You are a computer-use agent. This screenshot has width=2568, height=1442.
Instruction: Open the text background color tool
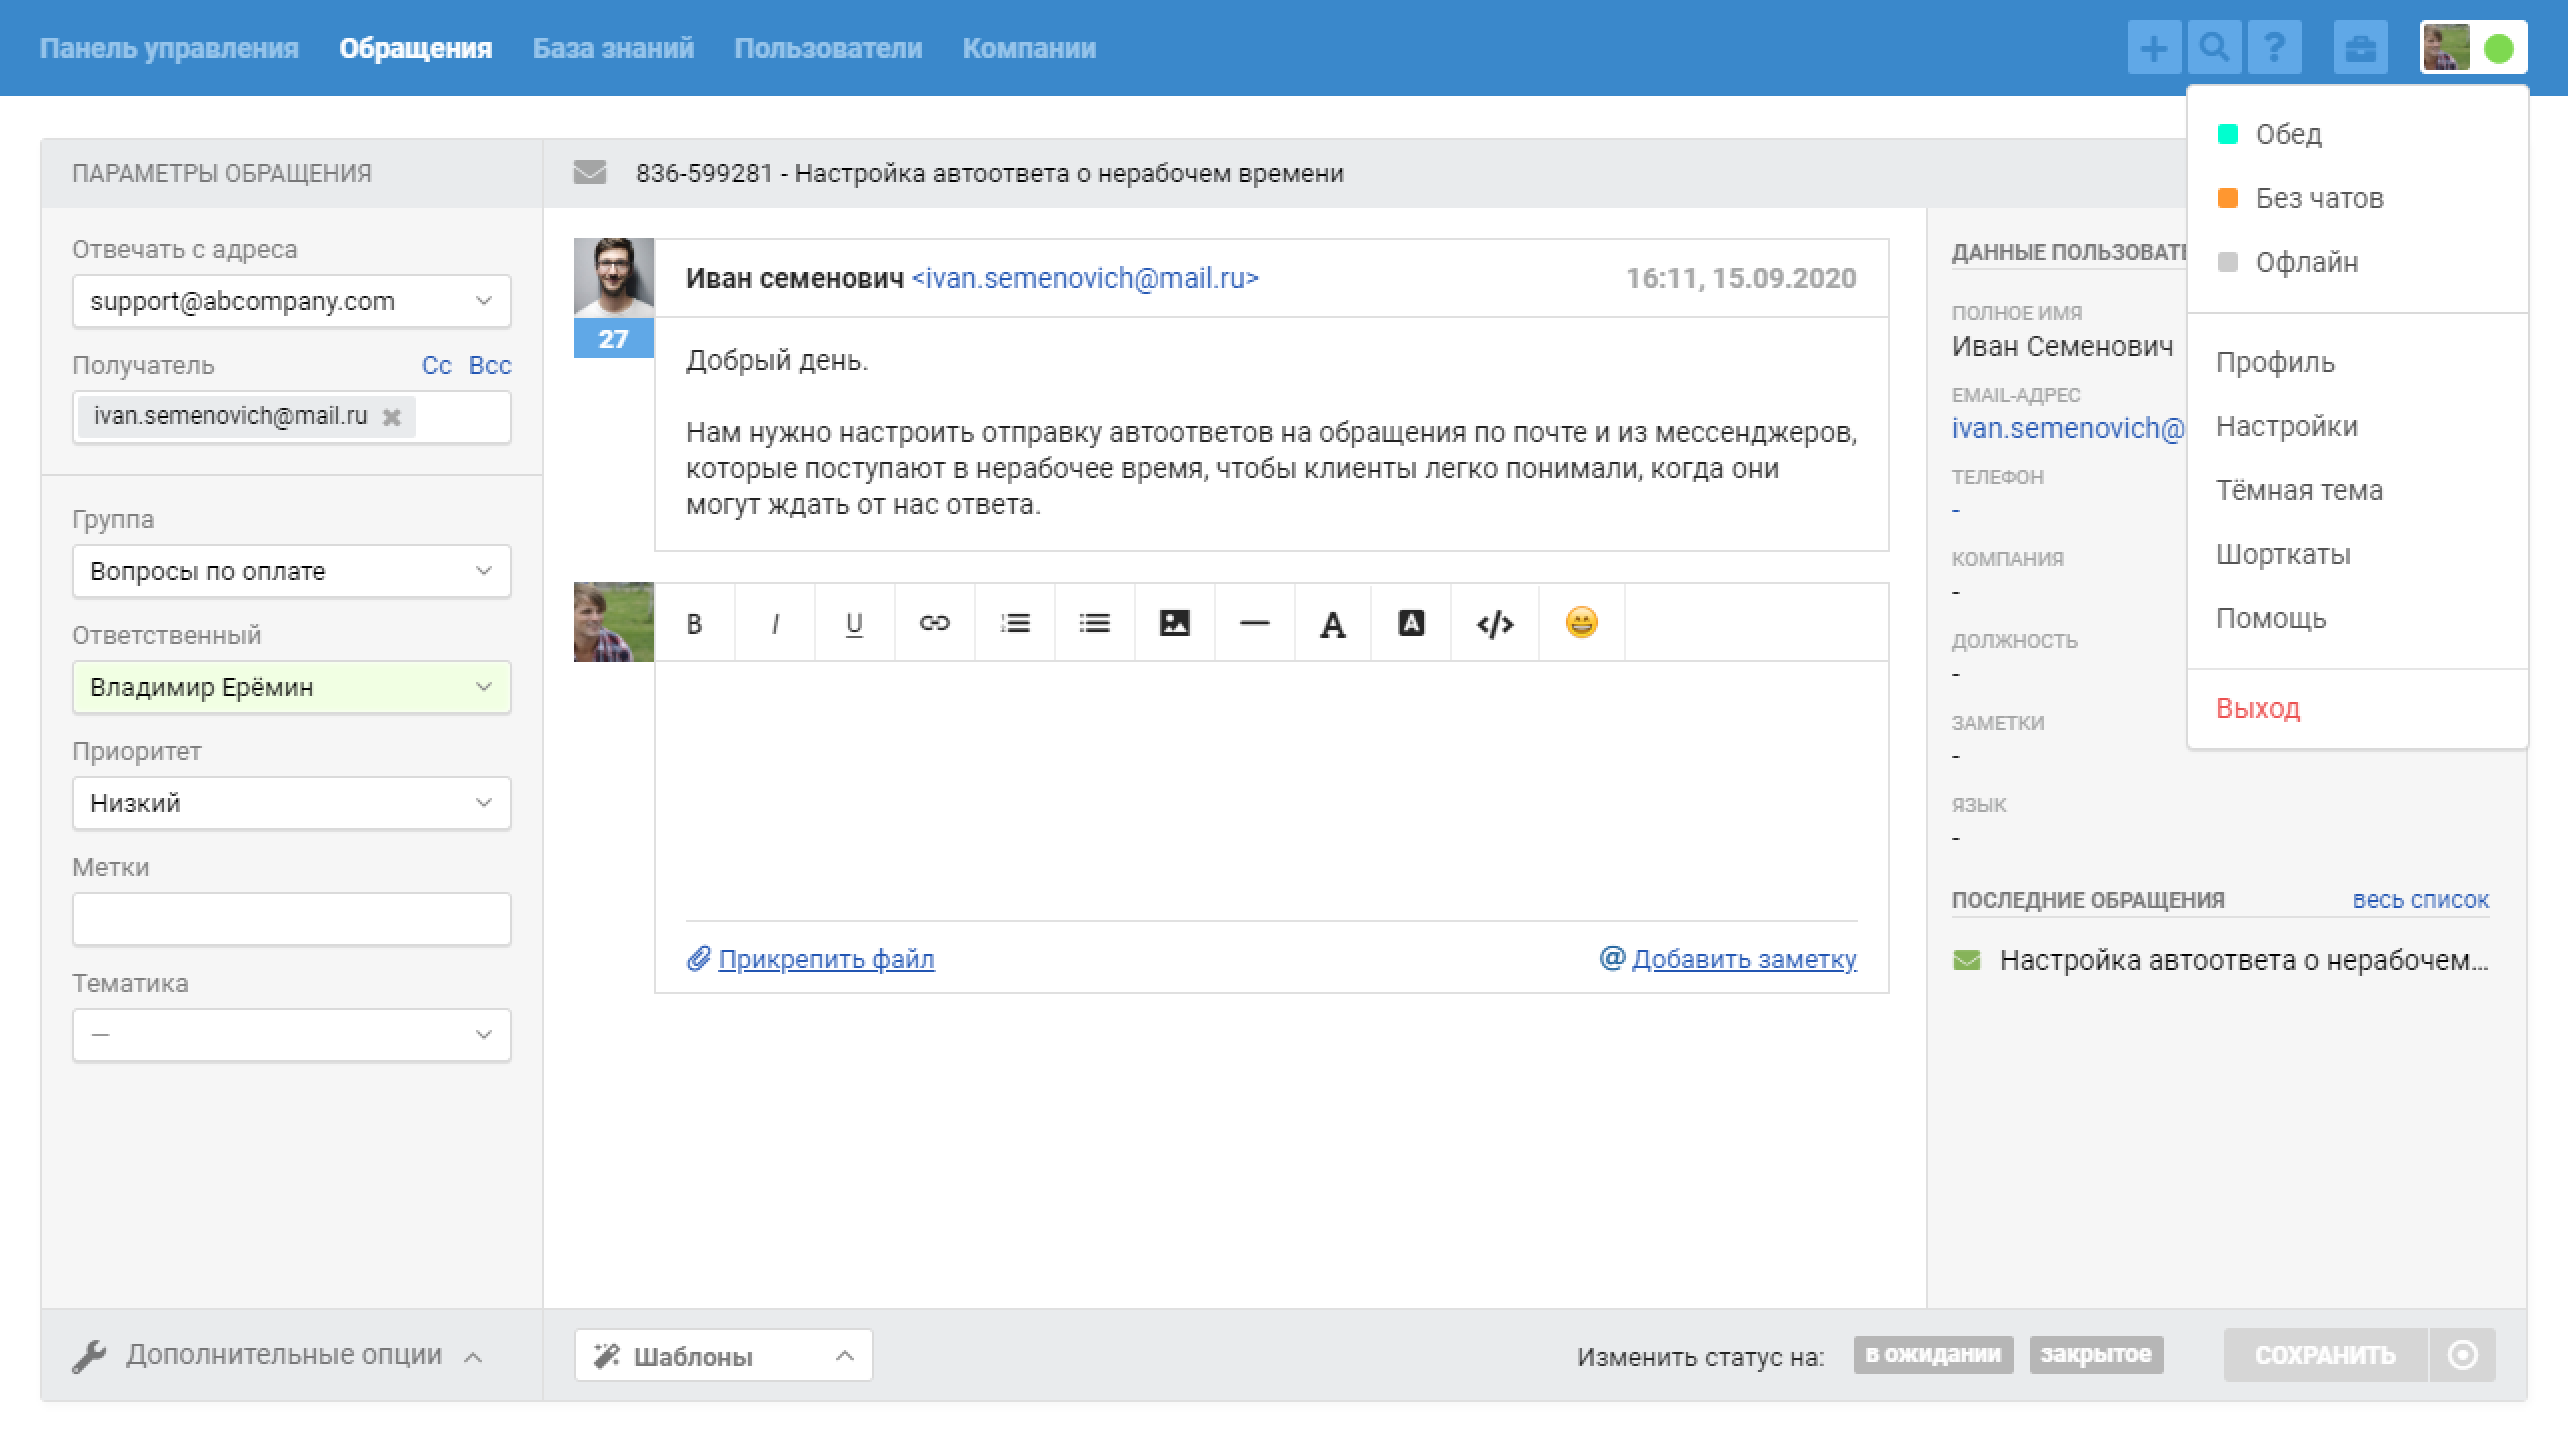[x=1410, y=623]
